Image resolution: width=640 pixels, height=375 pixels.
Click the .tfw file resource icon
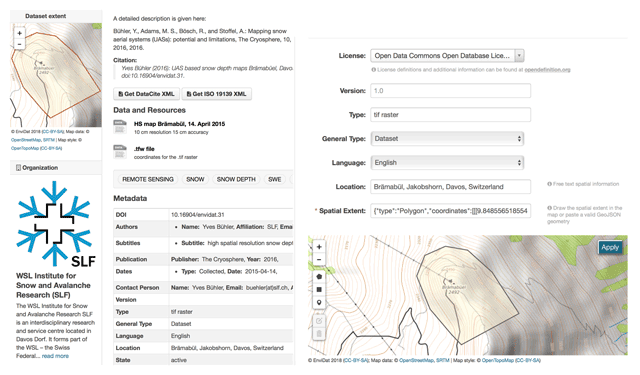point(120,152)
